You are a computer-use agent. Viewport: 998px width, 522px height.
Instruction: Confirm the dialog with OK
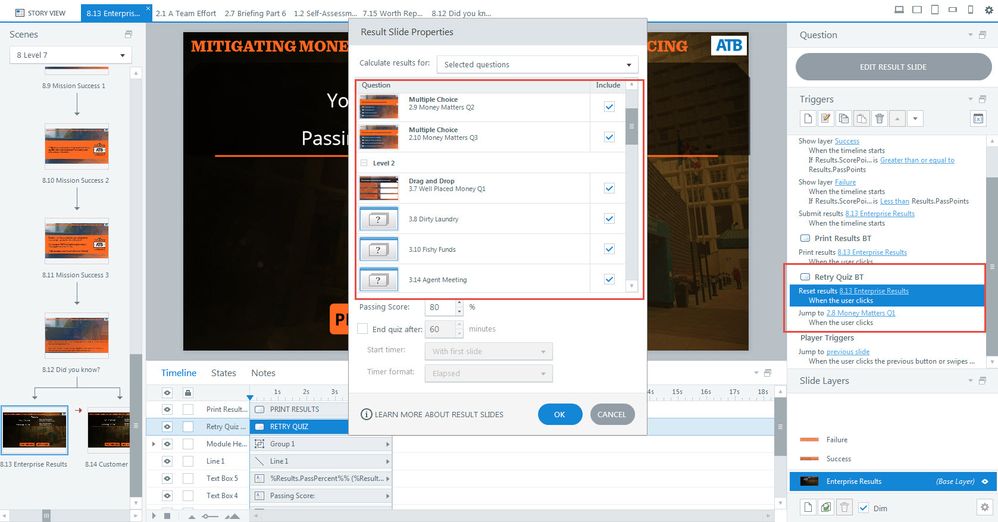(559, 414)
